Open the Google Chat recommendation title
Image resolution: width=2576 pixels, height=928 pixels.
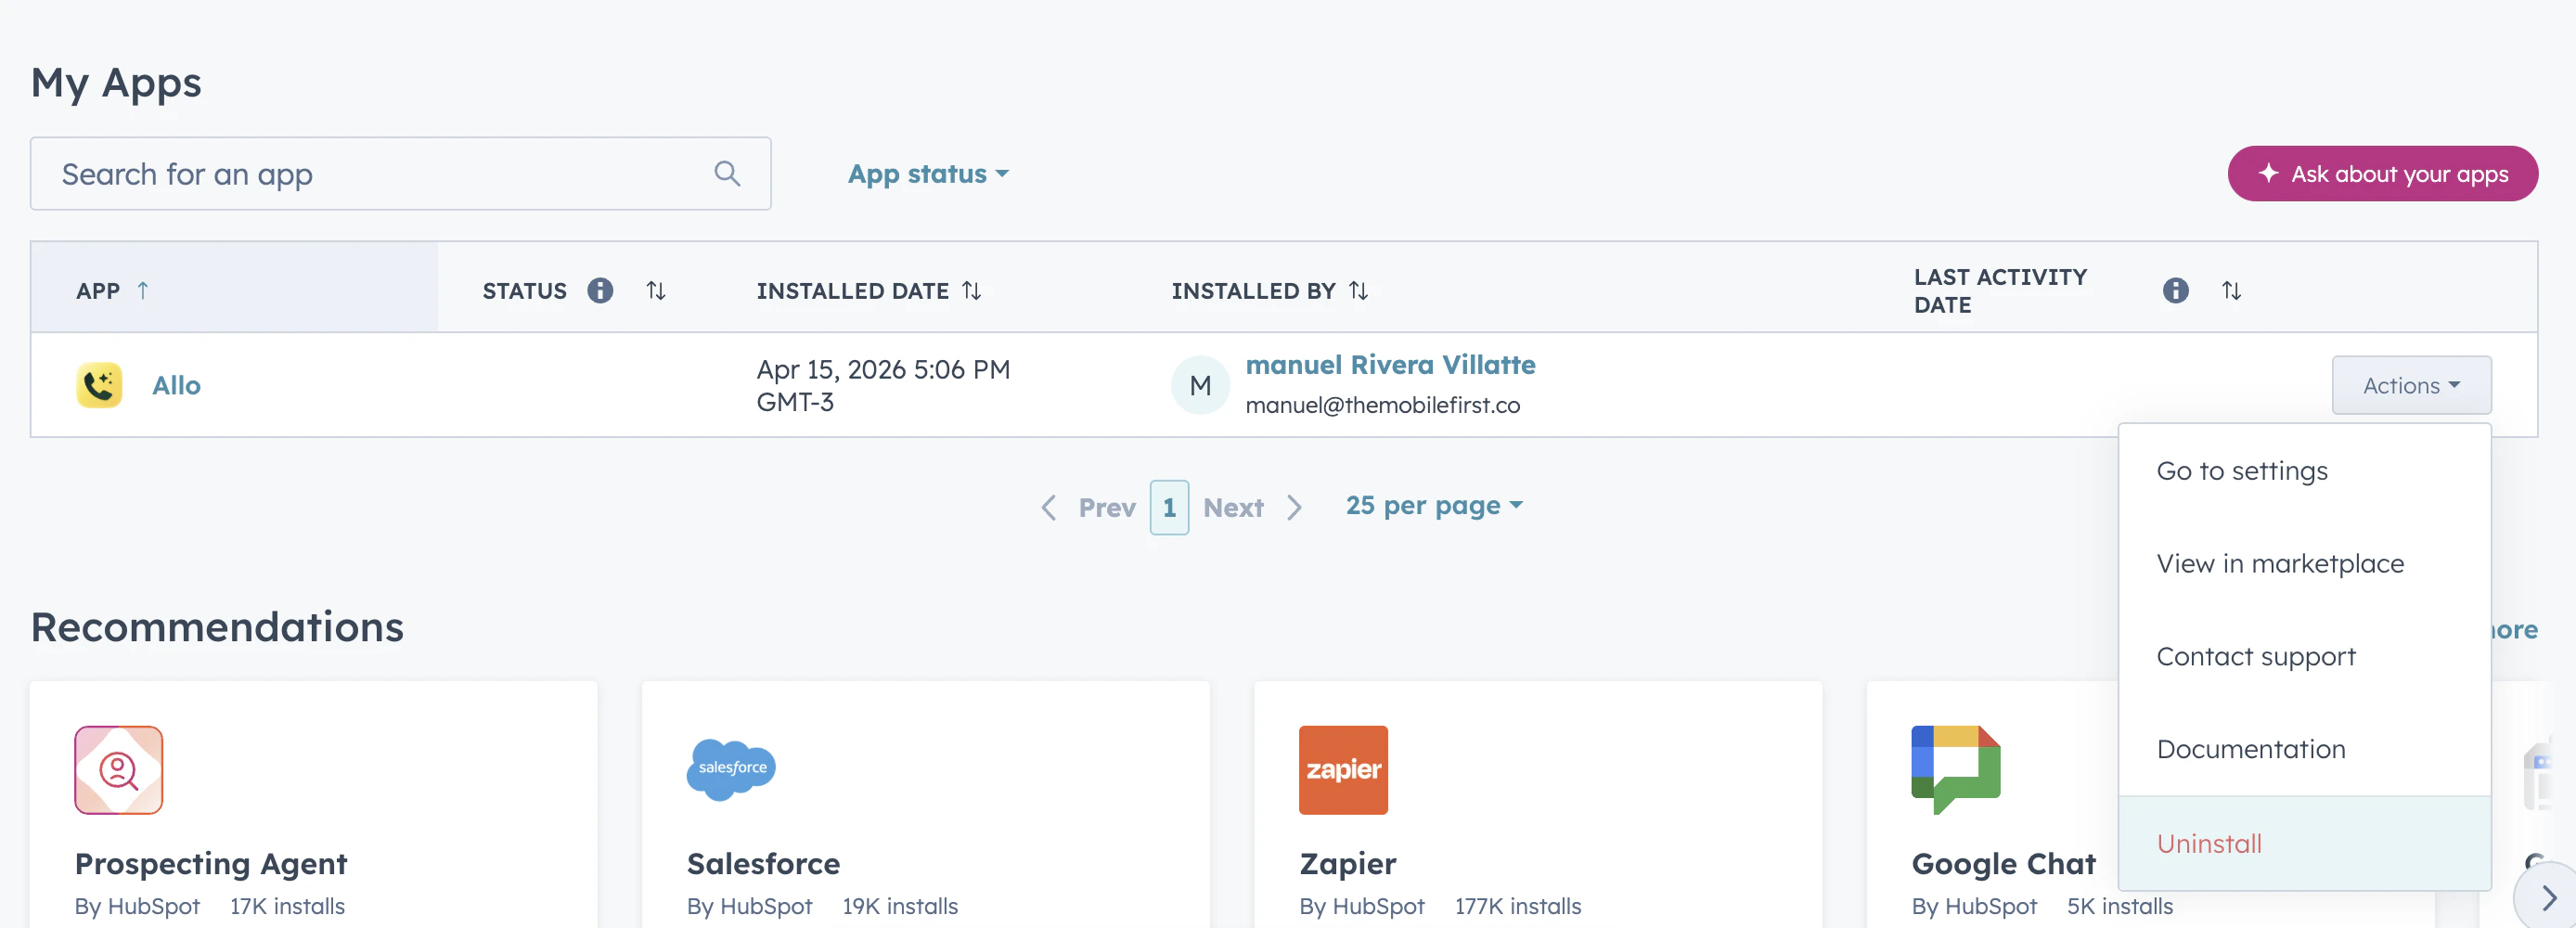(2003, 864)
